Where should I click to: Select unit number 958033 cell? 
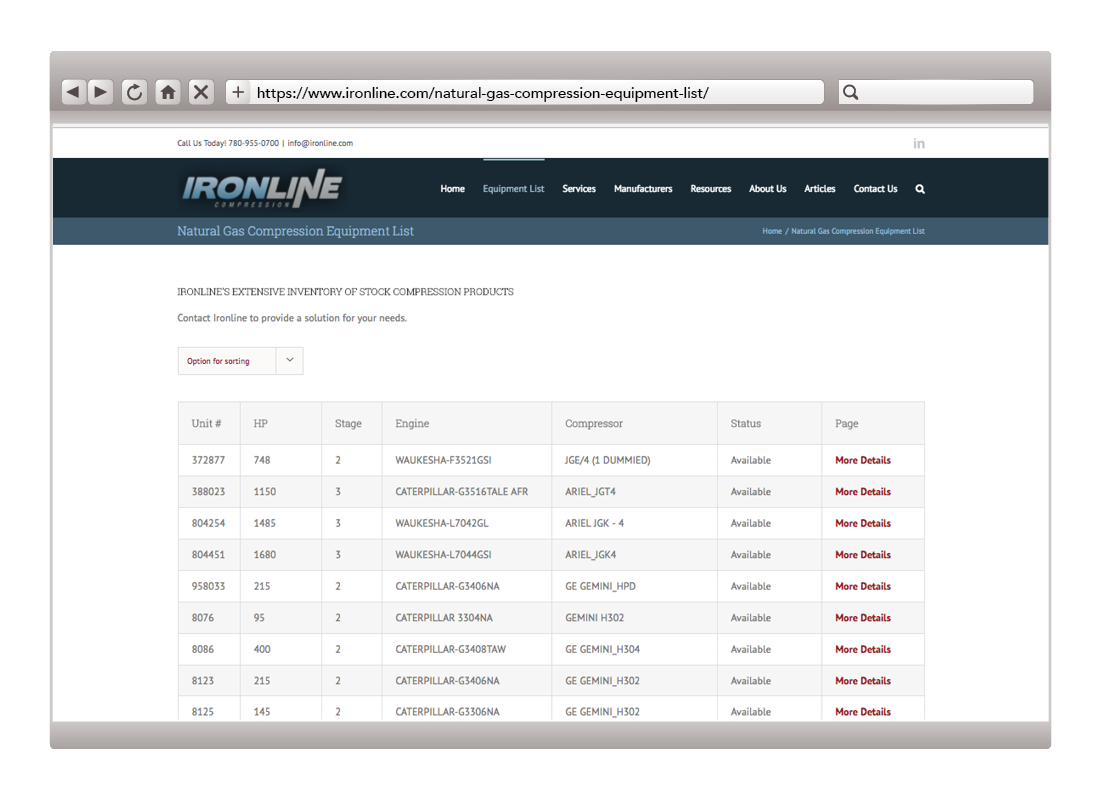[x=208, y=587]
